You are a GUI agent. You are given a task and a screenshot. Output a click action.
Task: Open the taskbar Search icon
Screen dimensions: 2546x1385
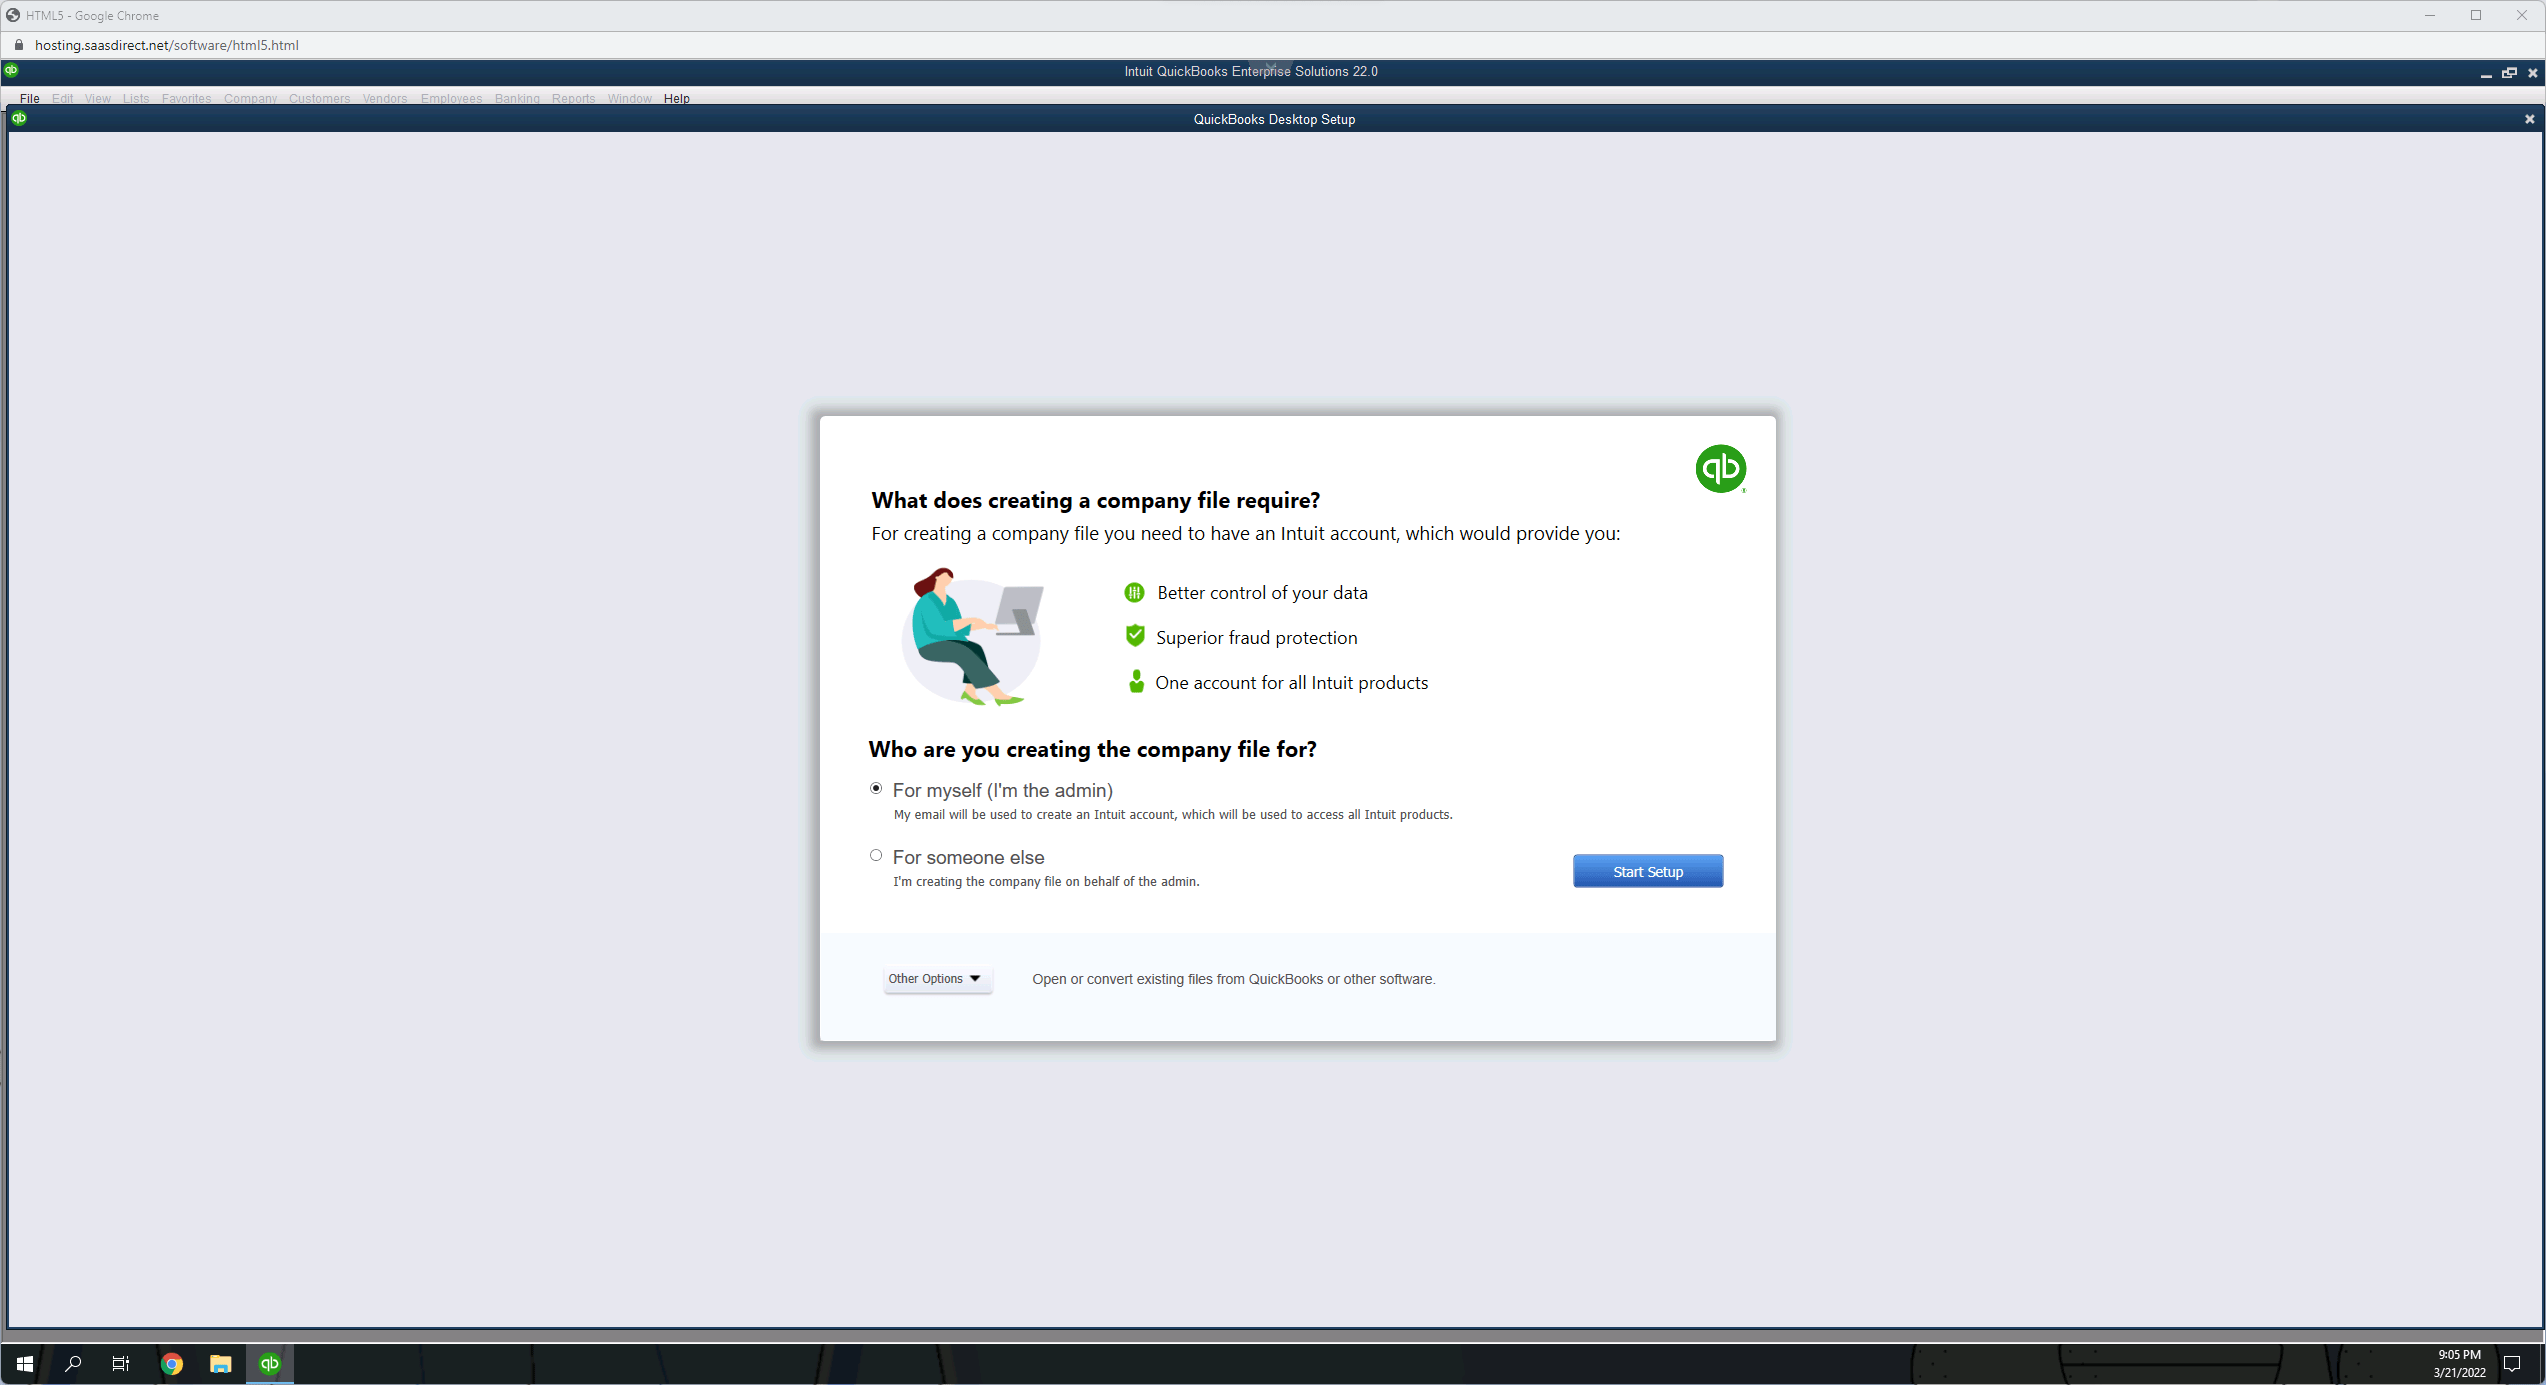click(73, 1364)
